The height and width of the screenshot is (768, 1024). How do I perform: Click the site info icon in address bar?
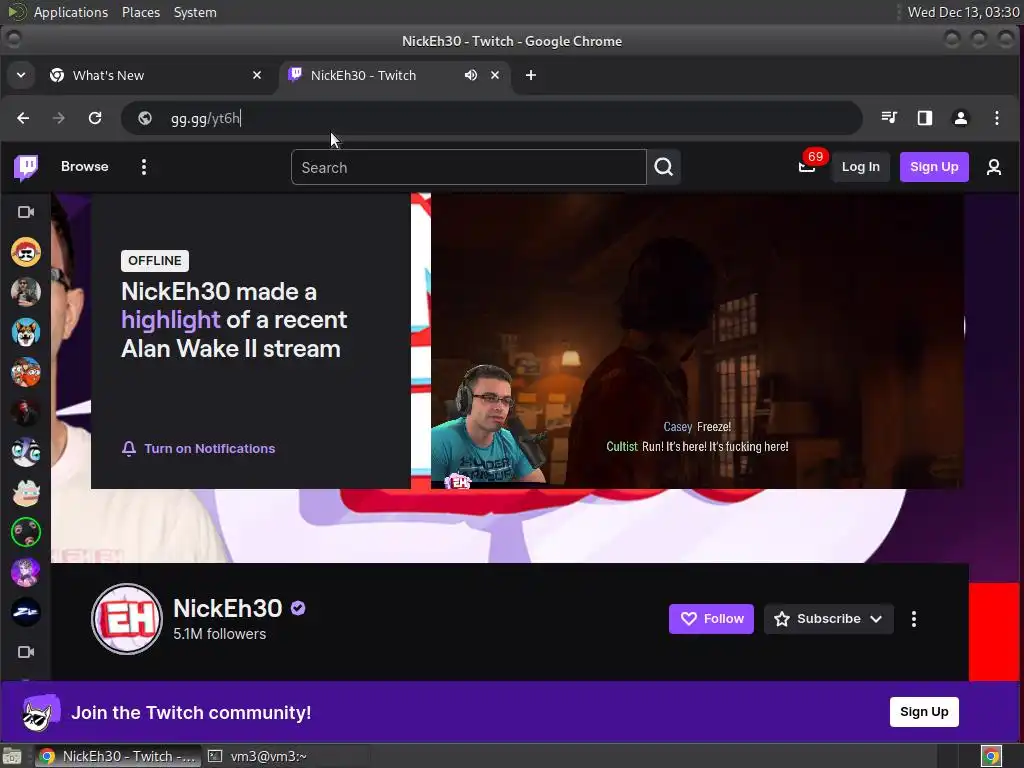[x=145, y=118]
